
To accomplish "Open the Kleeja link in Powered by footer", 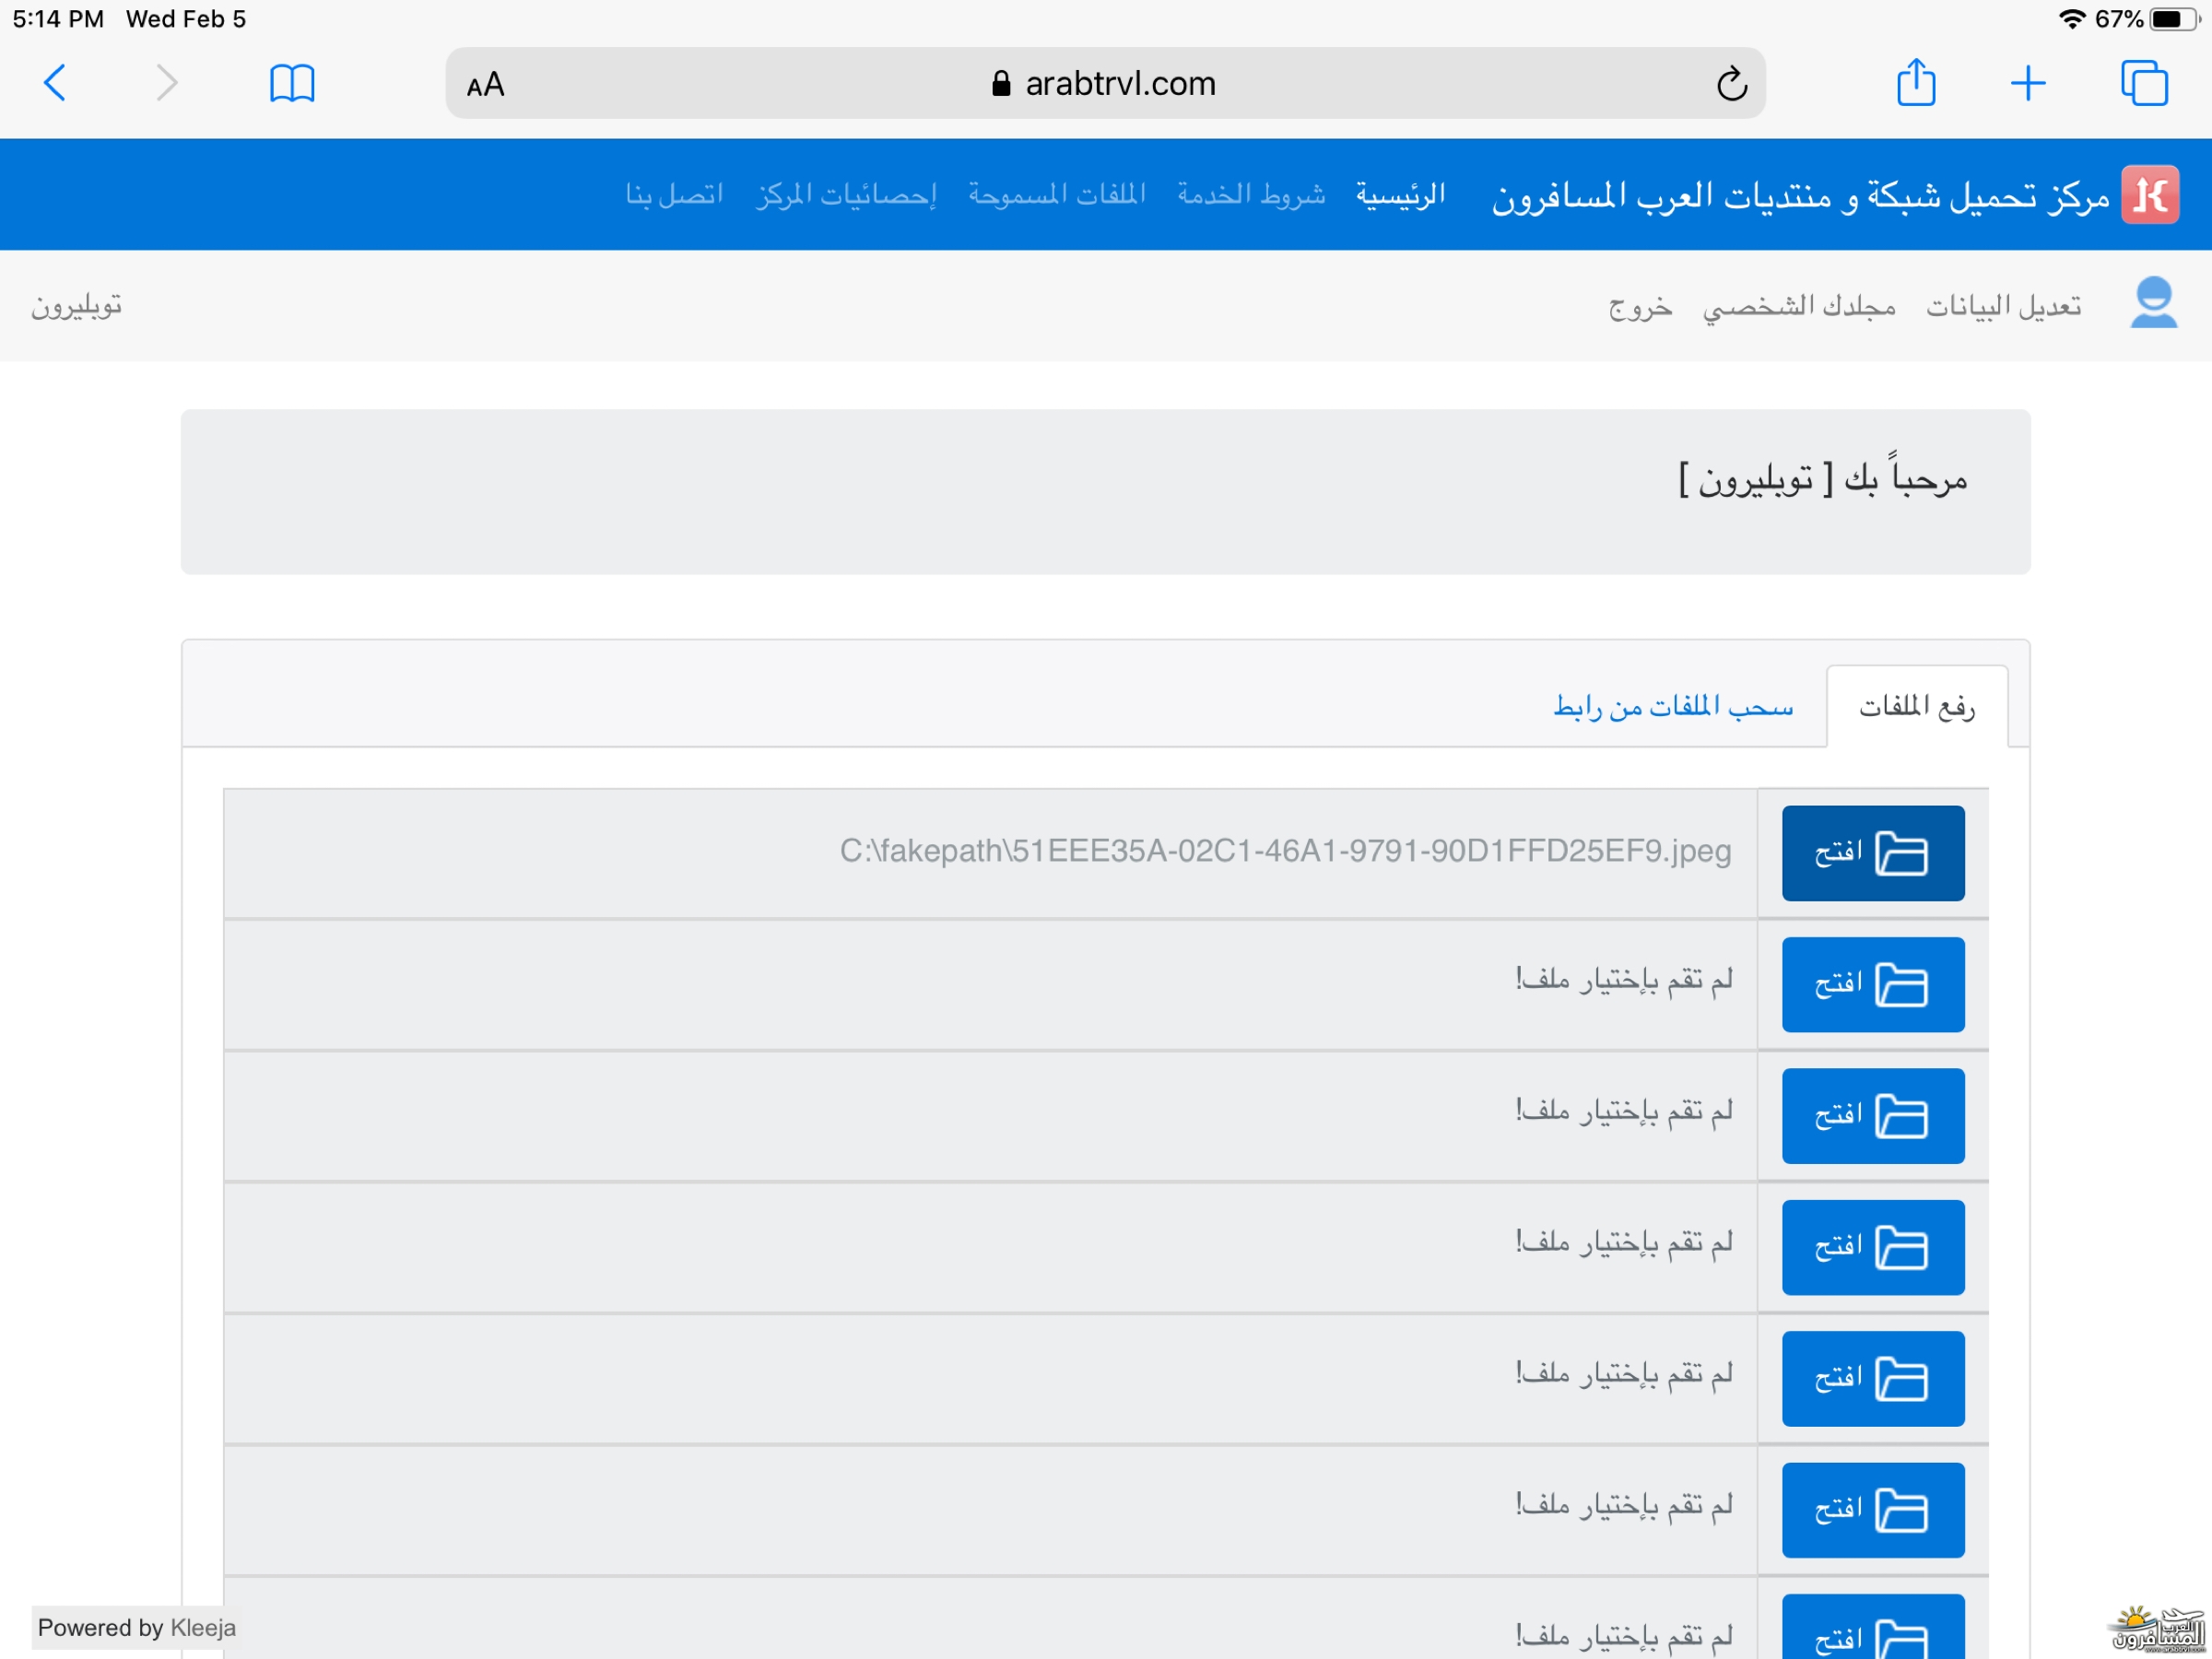I will point(203,1628).
